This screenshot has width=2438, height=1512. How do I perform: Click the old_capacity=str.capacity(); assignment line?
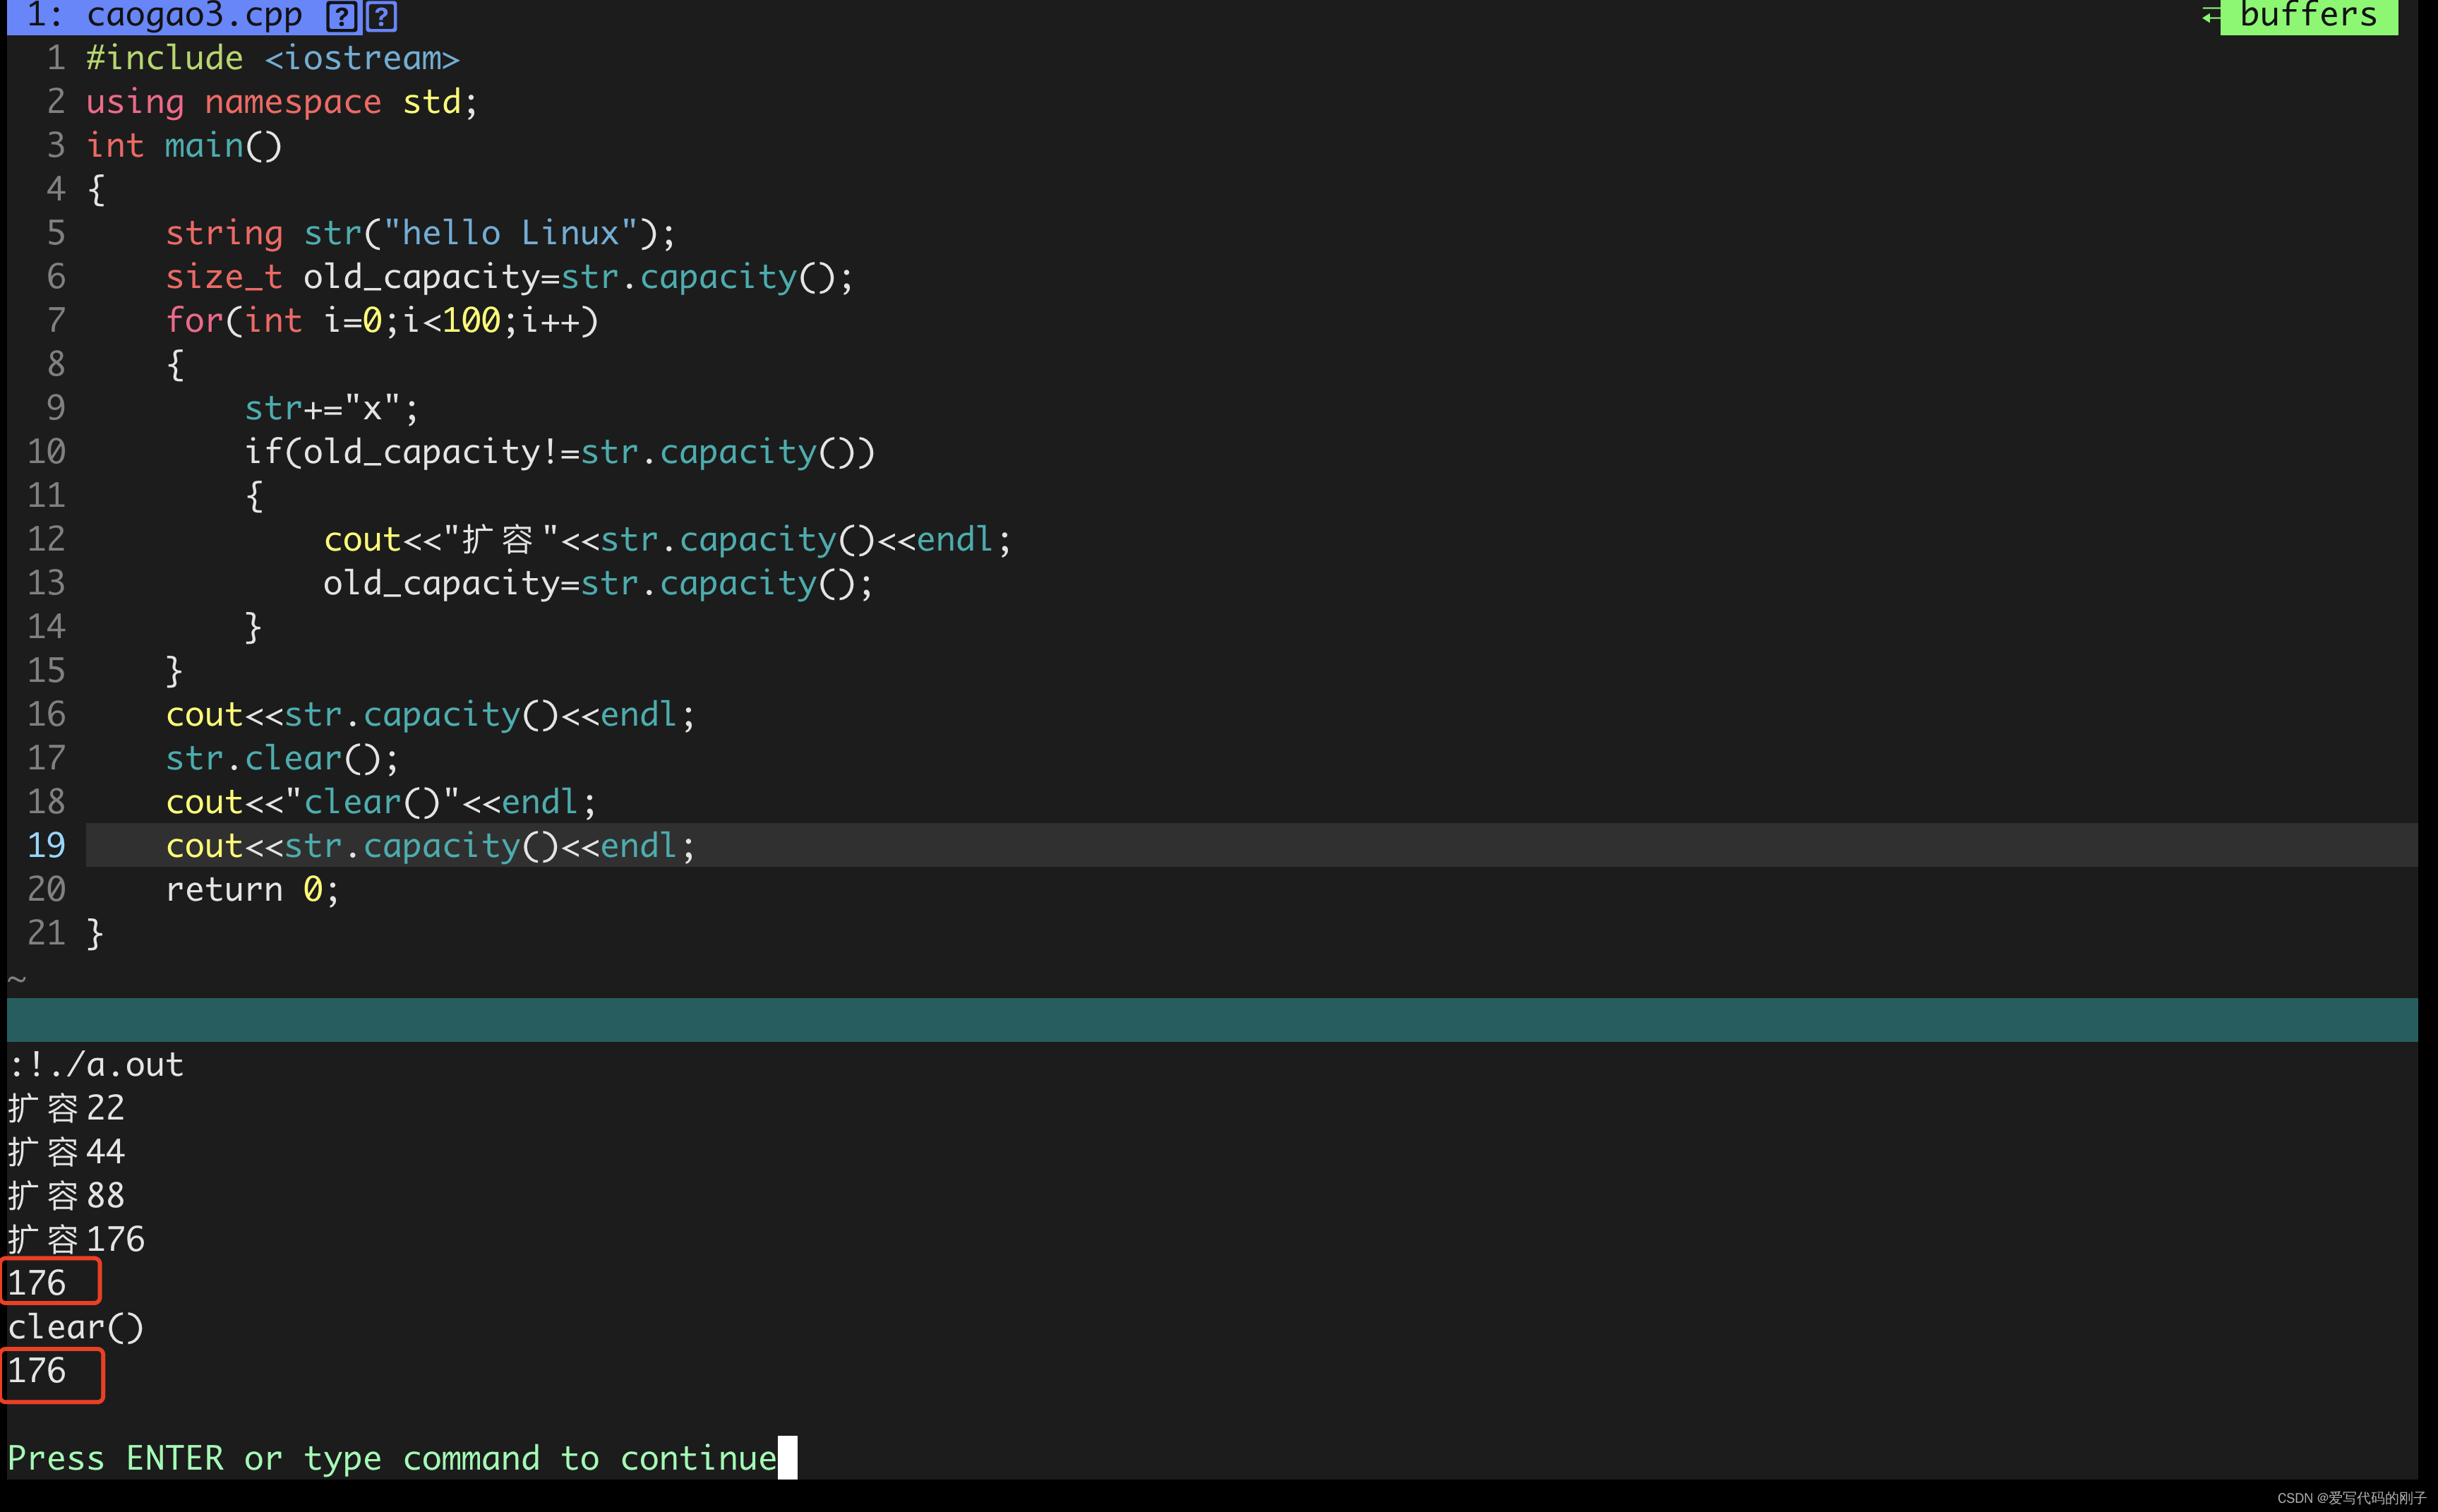598,584
